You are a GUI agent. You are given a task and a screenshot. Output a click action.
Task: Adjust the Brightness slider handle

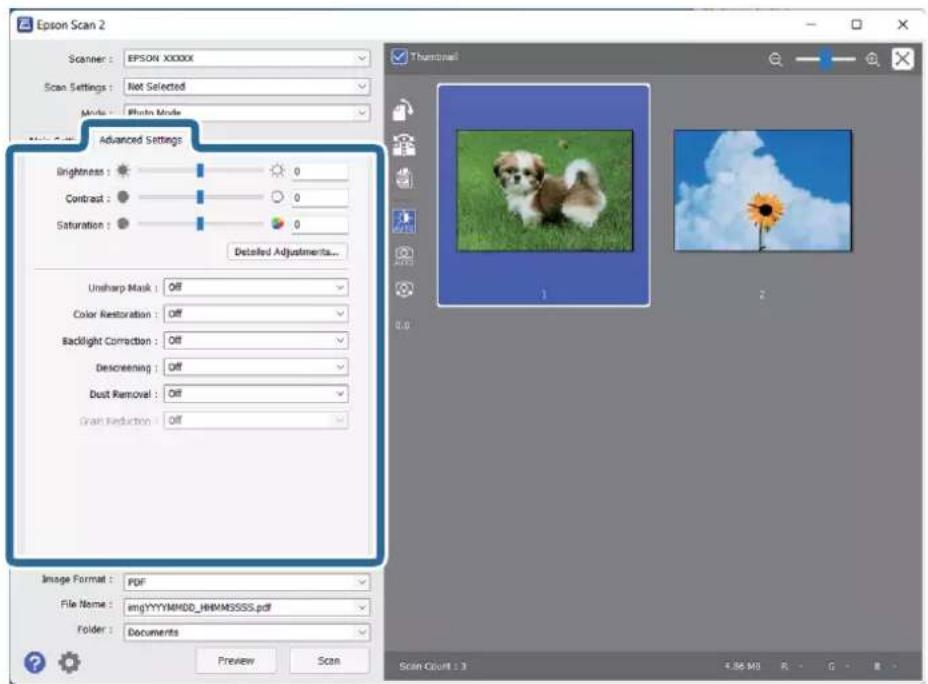pos(200,171)
